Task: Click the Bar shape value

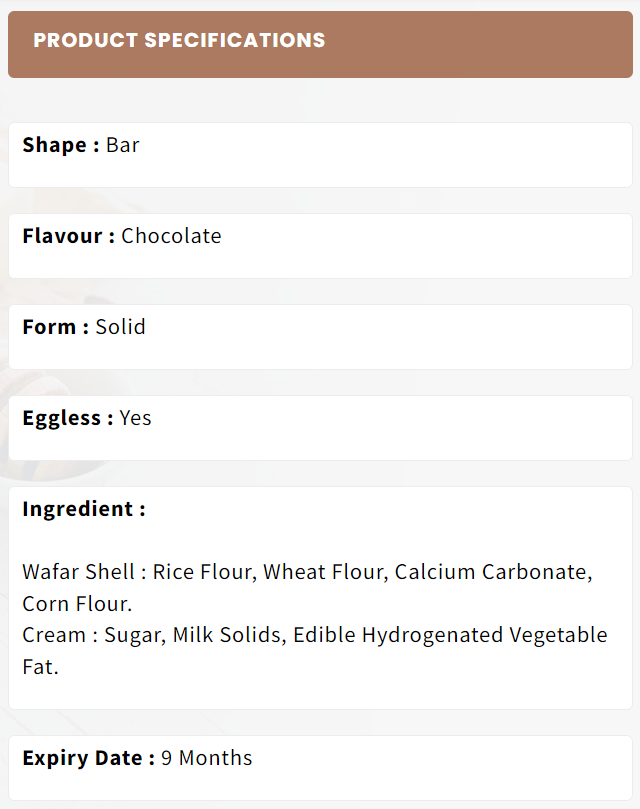Action: 123,145
